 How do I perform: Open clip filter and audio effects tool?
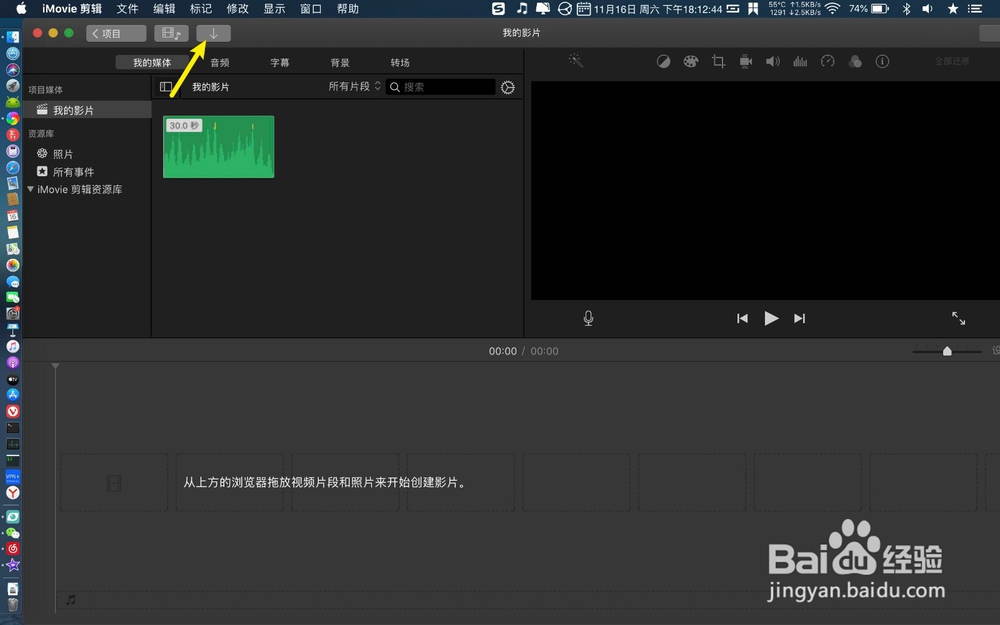click(x=855, y=61)
